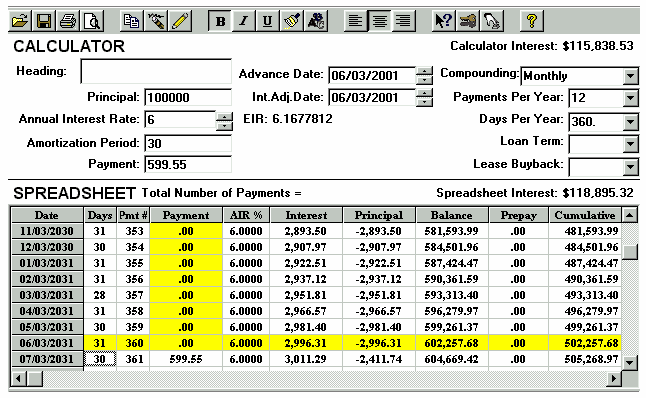Expand Payments Per Year dropdown

click(x=630, y=98)
